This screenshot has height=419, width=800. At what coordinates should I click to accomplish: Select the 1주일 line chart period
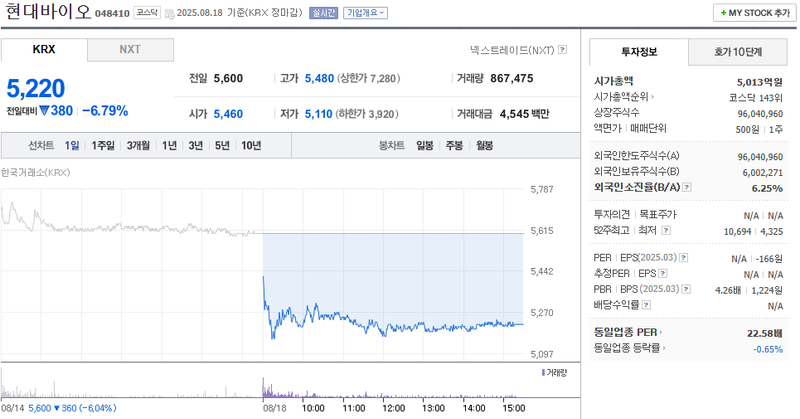tap(103, 145)
